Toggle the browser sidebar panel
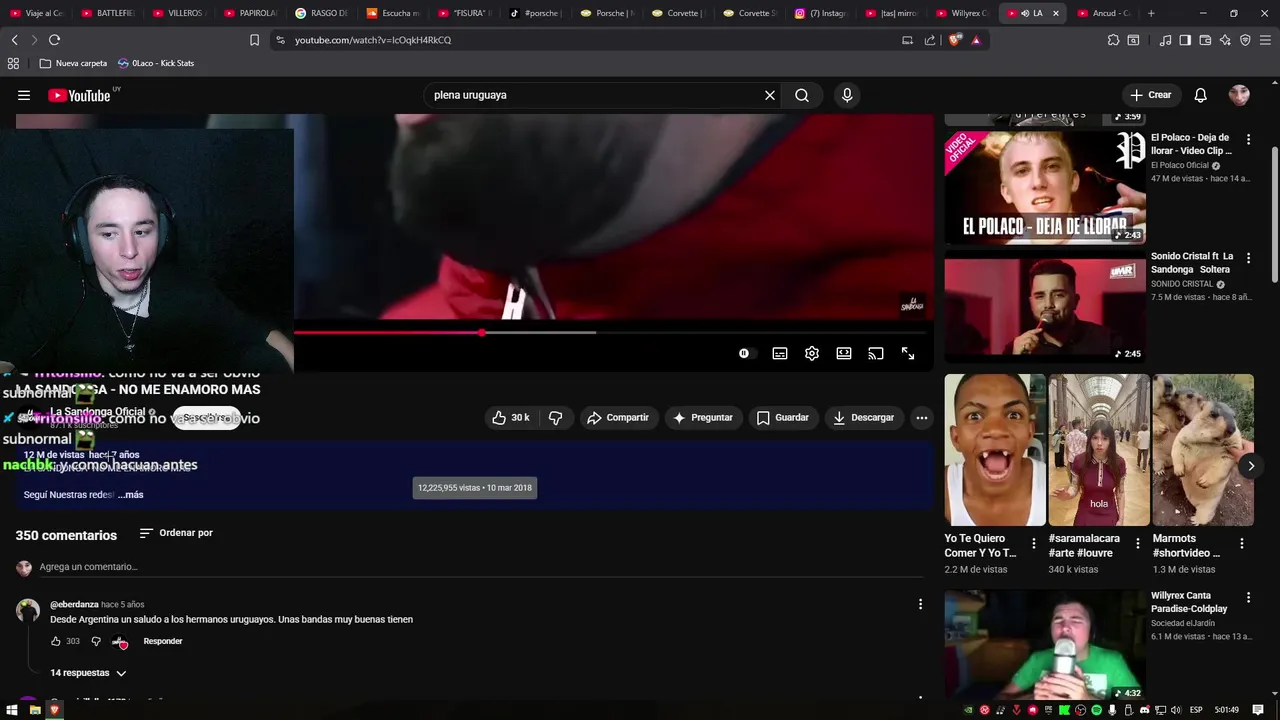 tap(1185, 40)
